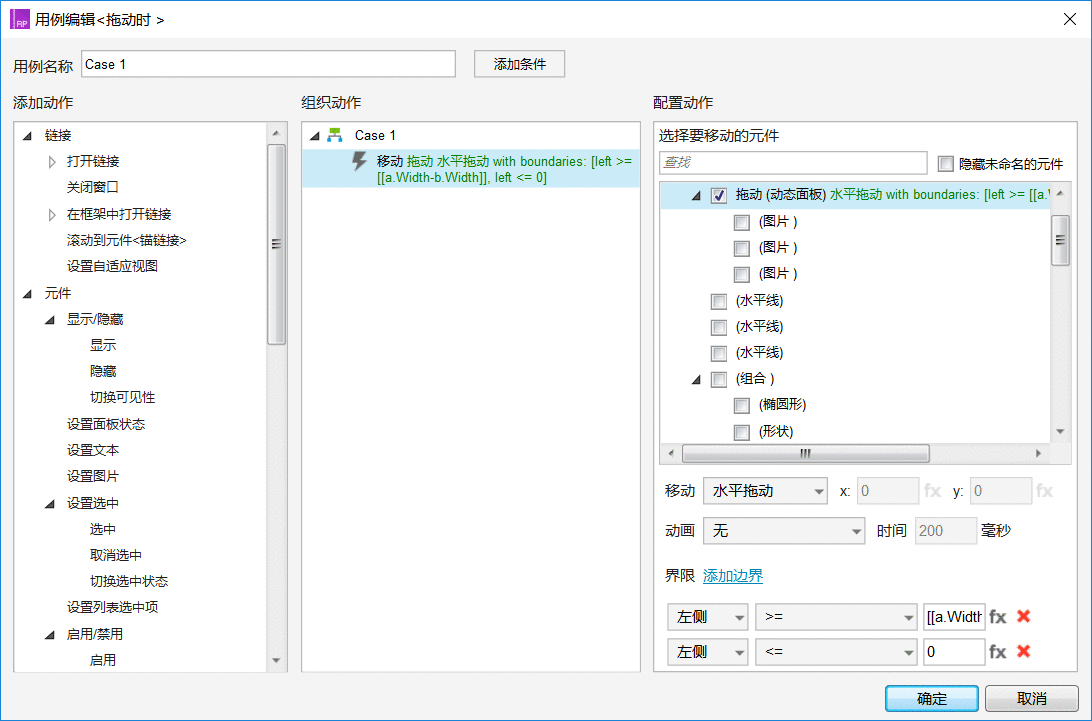Open fx editor for first boundary value
Image resolution: width=1092 pixels, height=721 pixels.
point(998,617)
